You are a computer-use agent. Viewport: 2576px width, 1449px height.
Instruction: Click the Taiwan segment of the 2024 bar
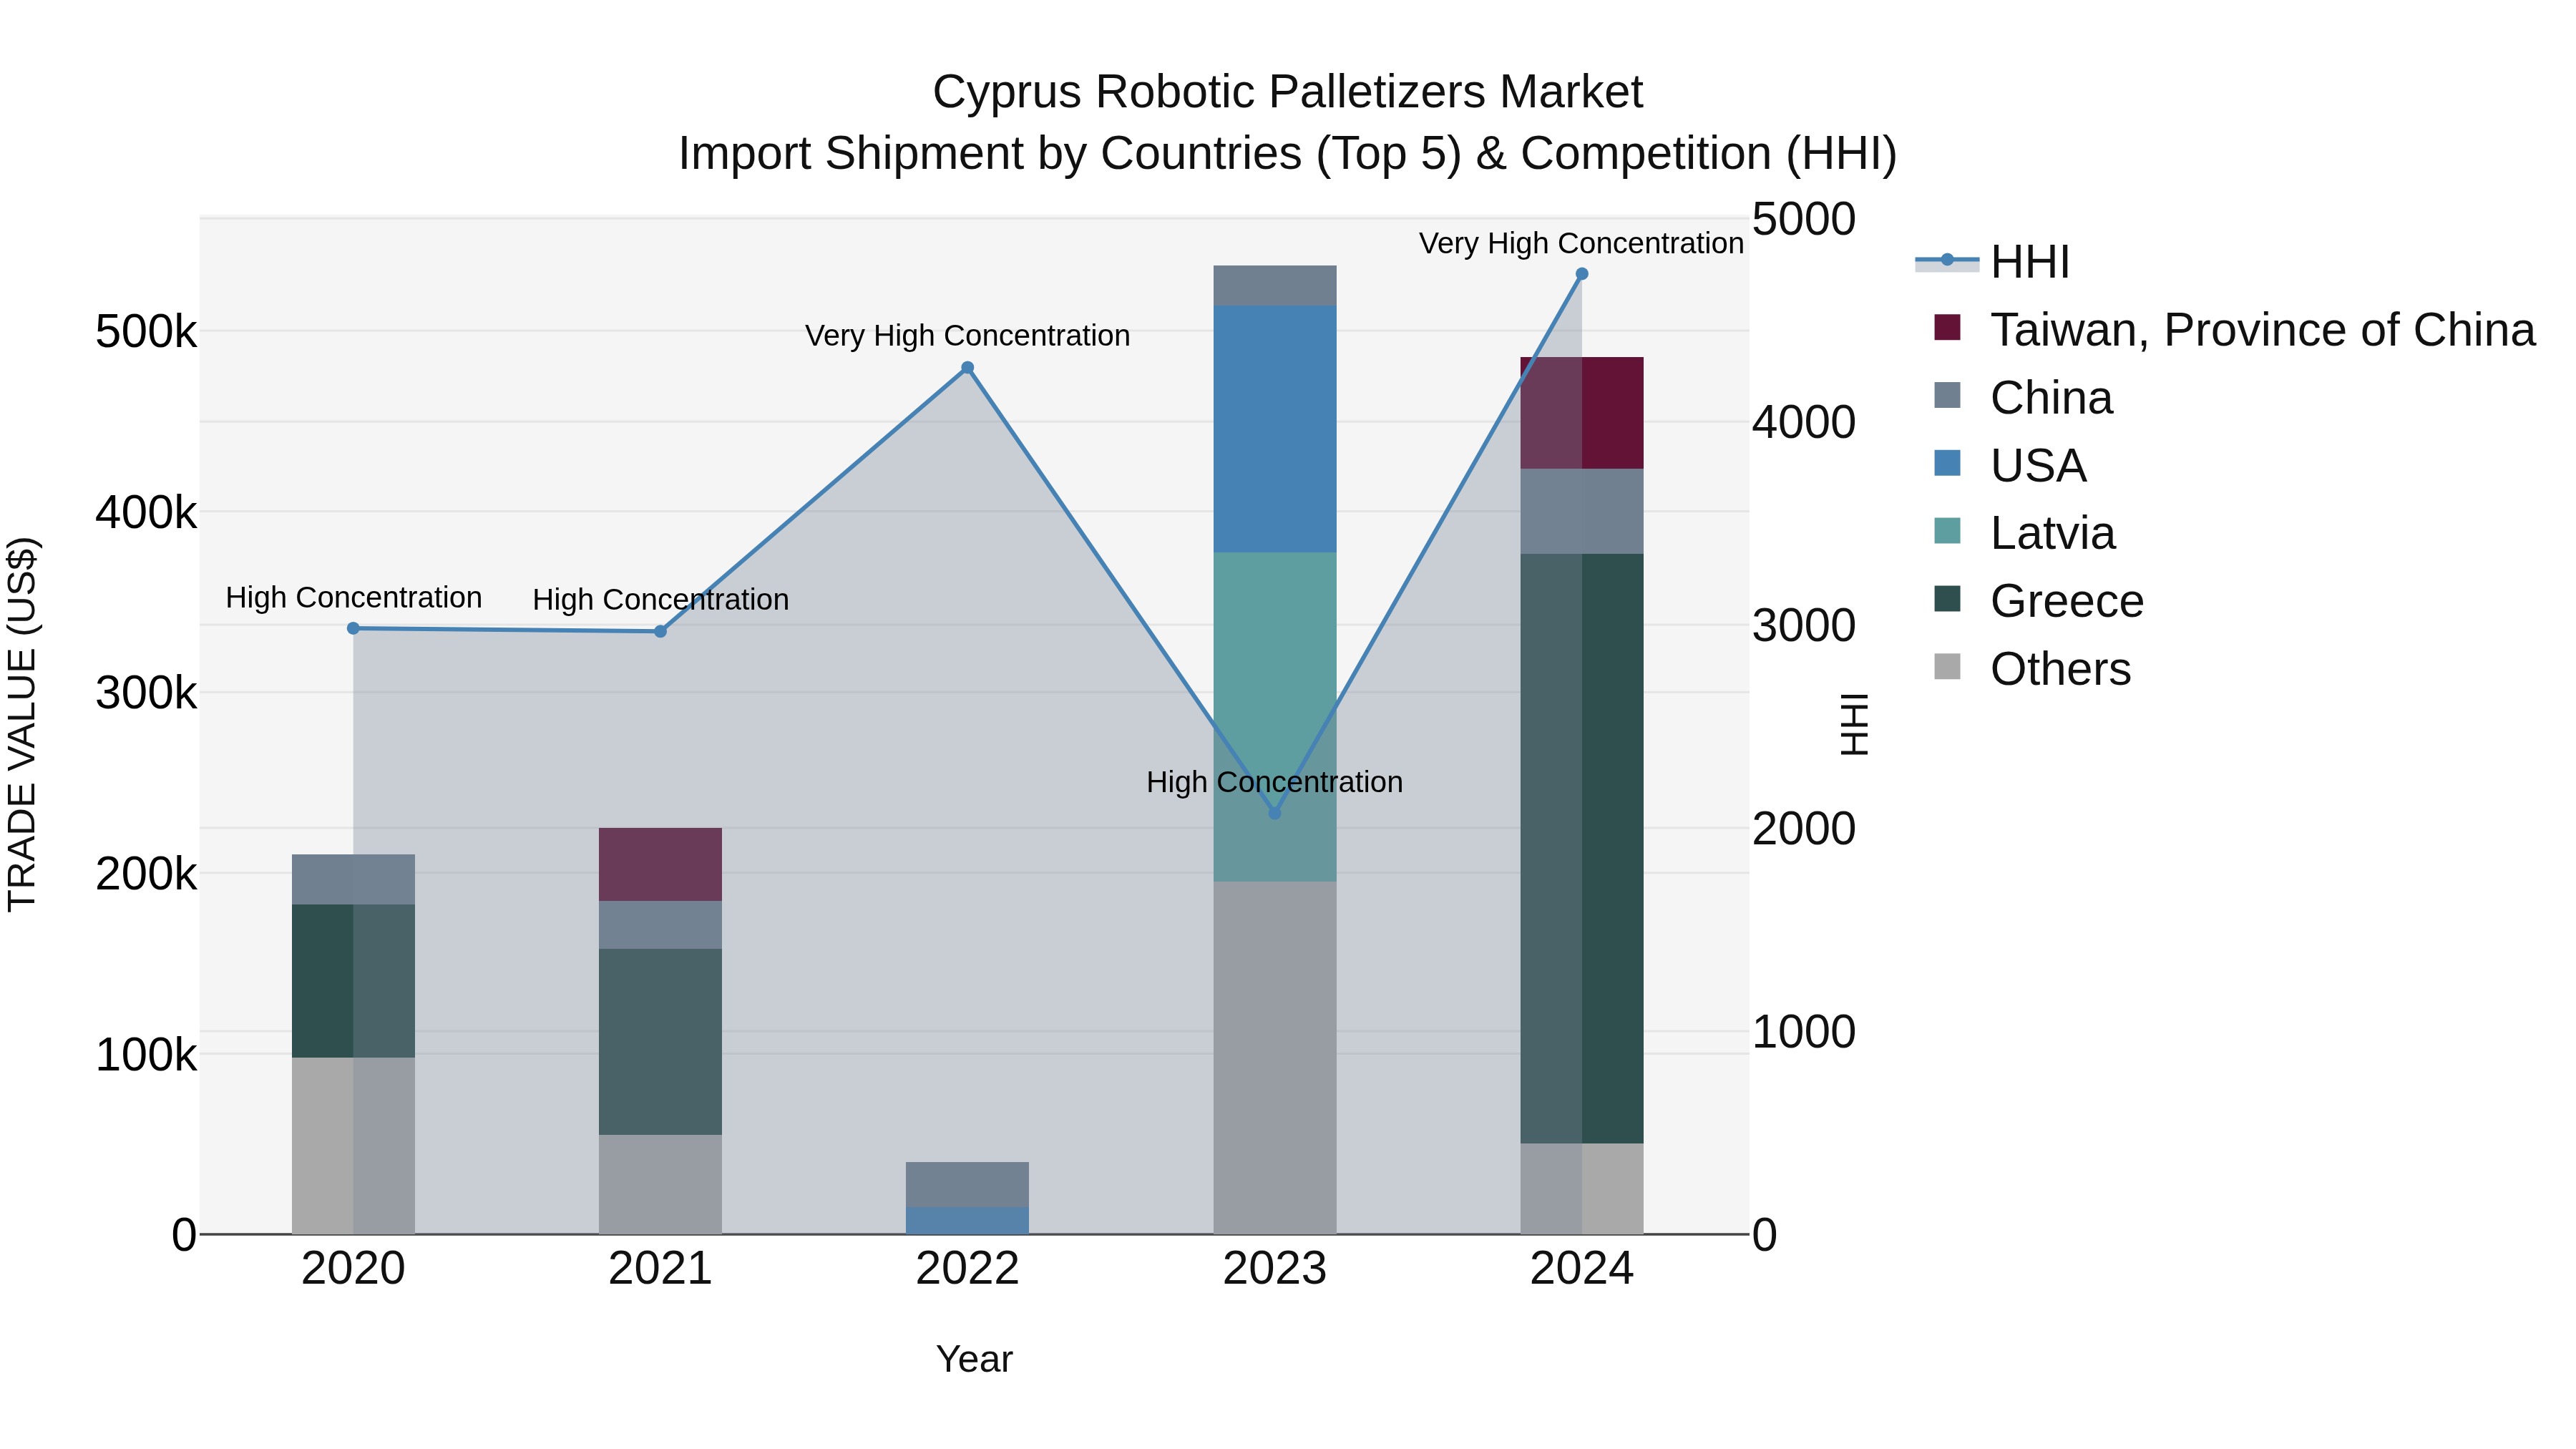click(x=1582, y=413)
